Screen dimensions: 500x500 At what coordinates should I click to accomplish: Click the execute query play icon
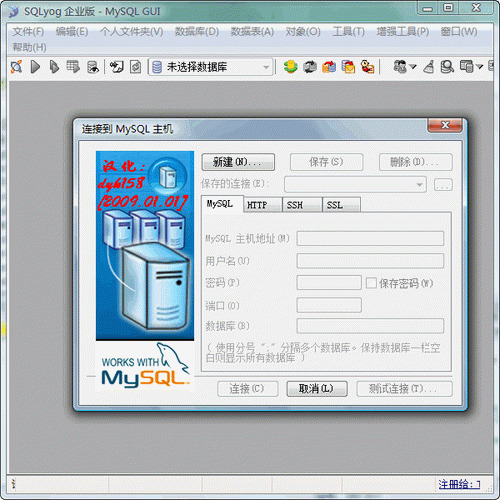pyautogui.click(x=35, y=67)
